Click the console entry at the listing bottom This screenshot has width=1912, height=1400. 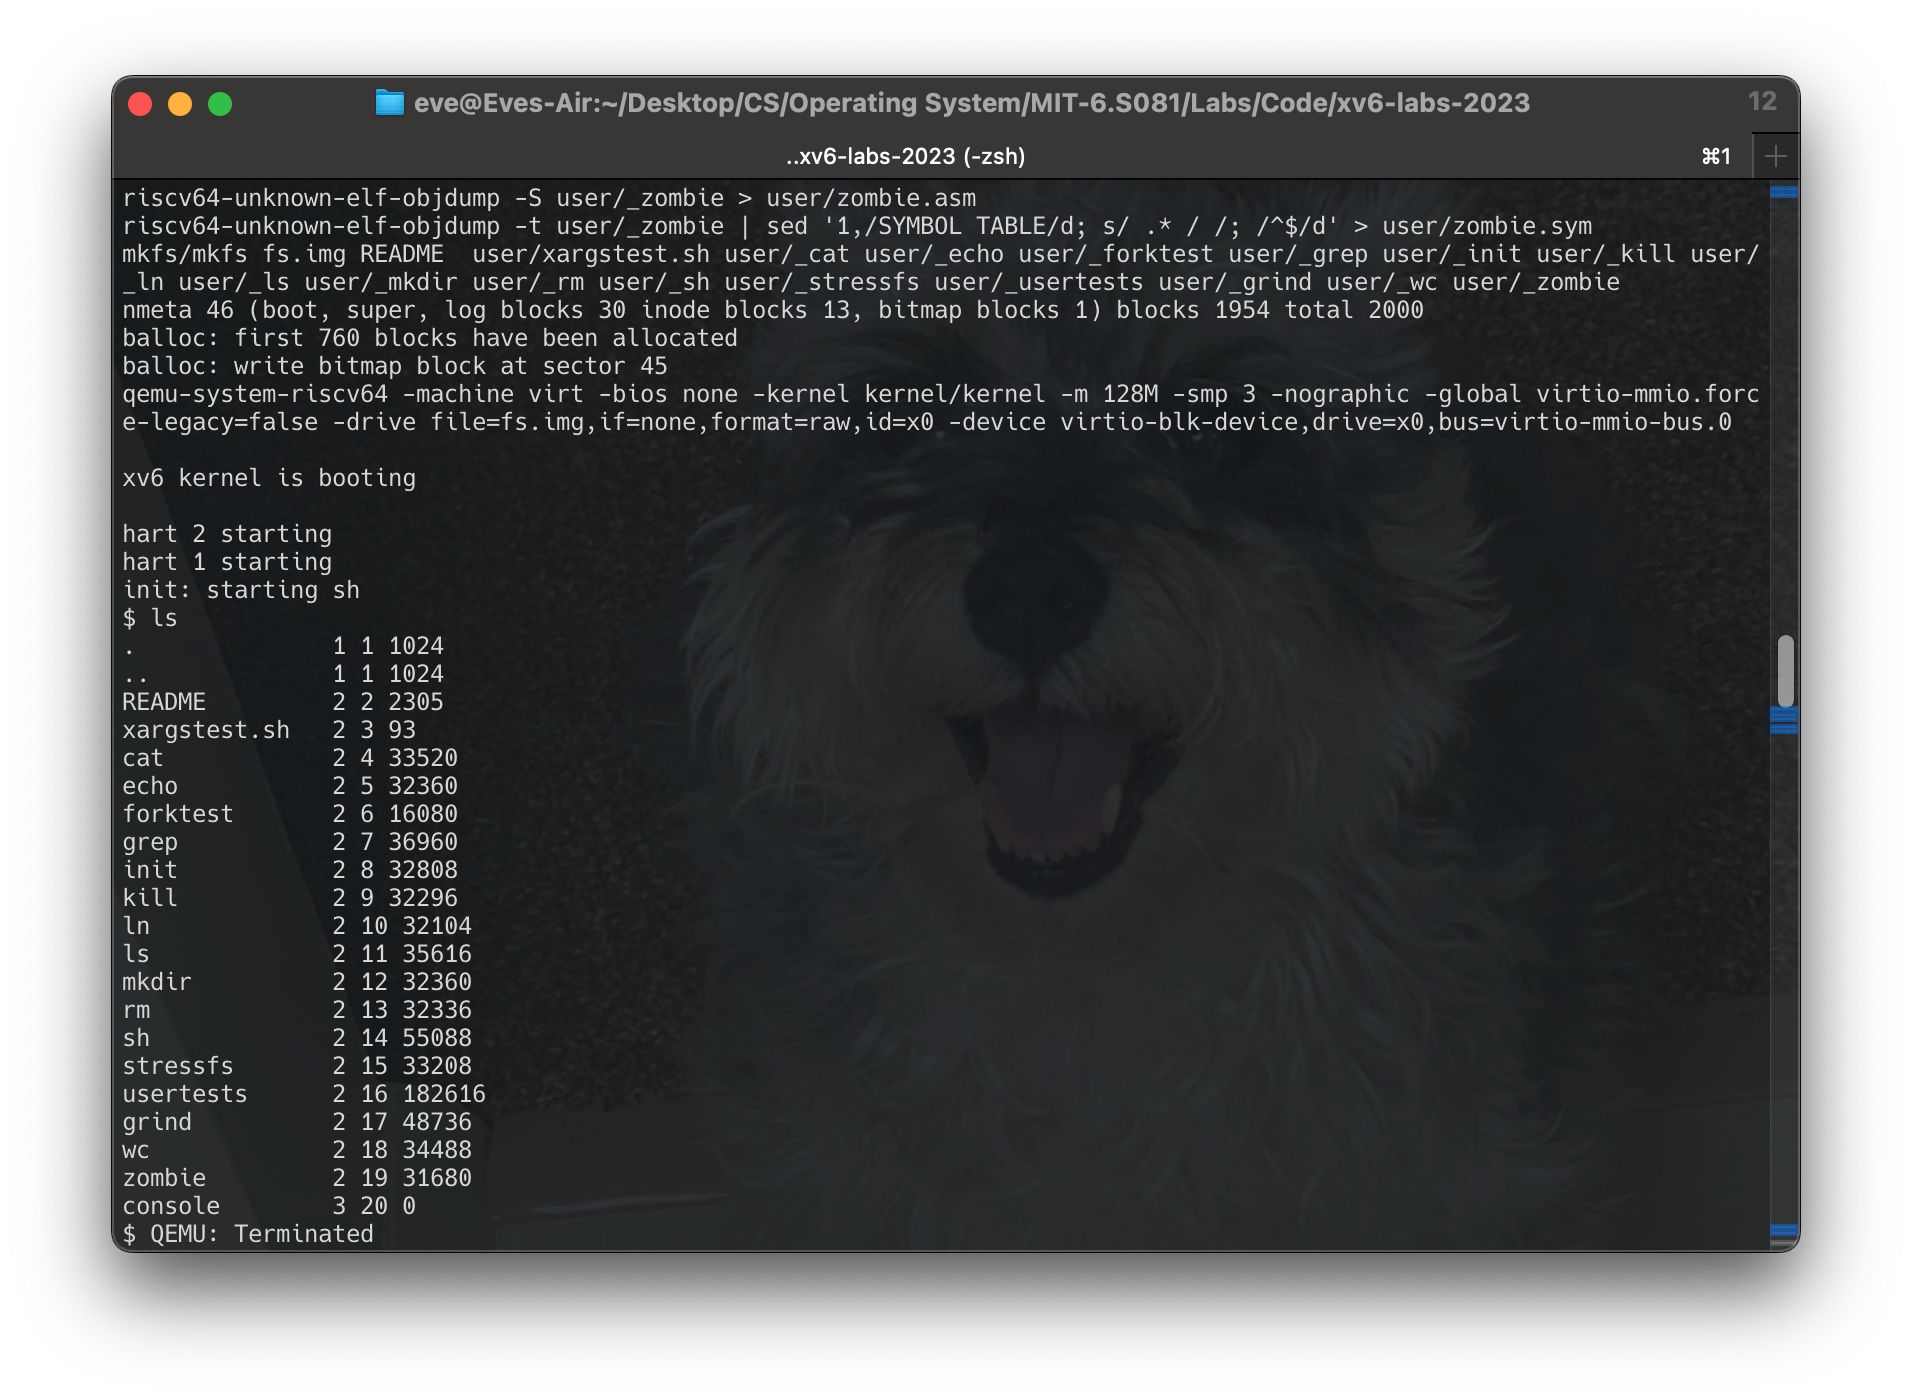[171, 1205]
